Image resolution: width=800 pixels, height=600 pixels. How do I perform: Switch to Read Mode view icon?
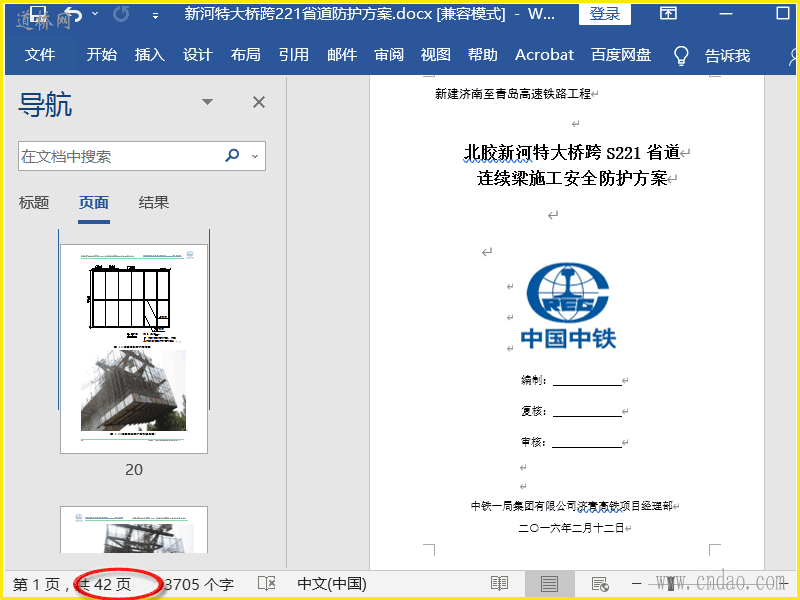[x=499, y=583]
